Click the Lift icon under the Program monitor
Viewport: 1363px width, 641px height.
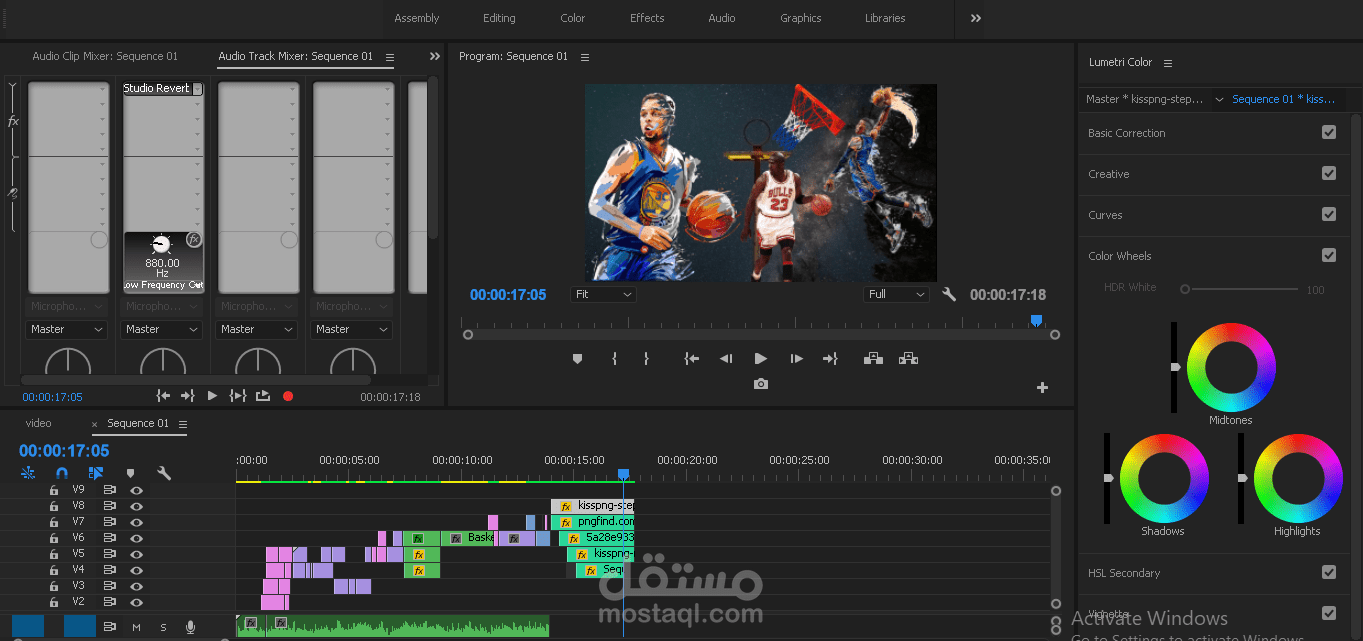pos(873,358)
